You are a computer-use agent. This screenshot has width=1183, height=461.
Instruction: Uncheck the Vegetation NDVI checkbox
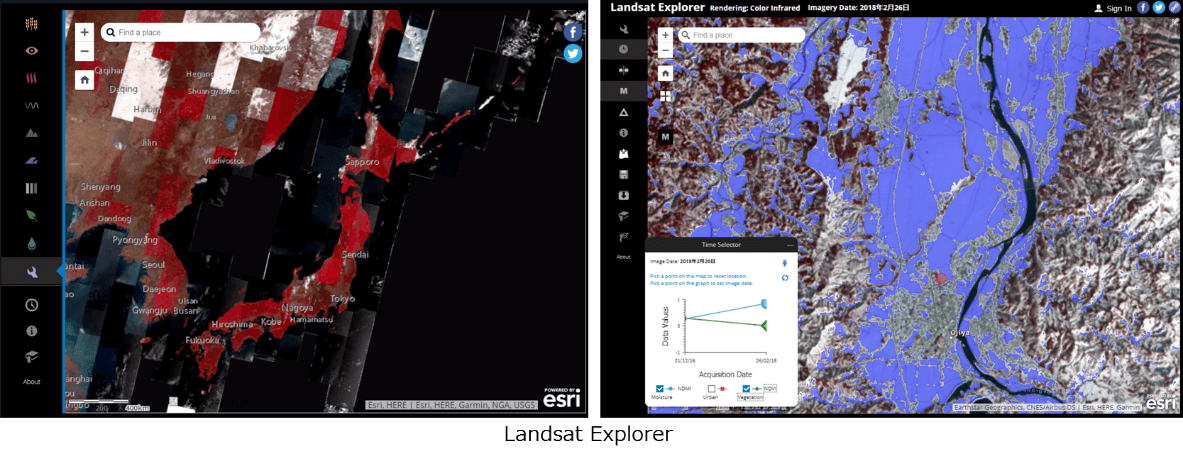pyautogui.click(x=747, y=388)
